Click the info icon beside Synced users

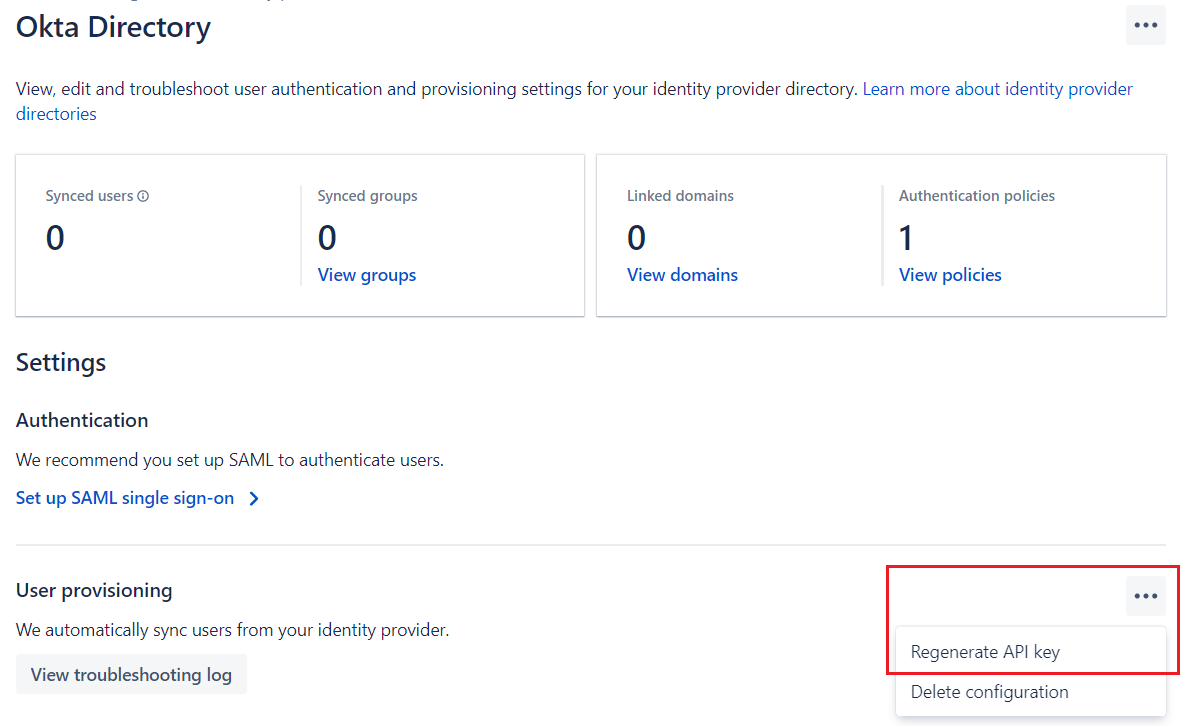[x=143, y=197]
